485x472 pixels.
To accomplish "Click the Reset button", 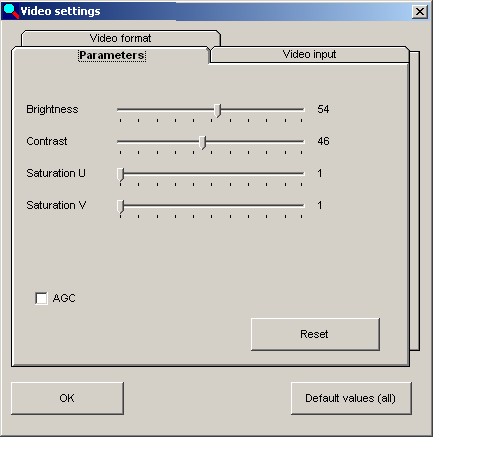I will click(315, 334).
